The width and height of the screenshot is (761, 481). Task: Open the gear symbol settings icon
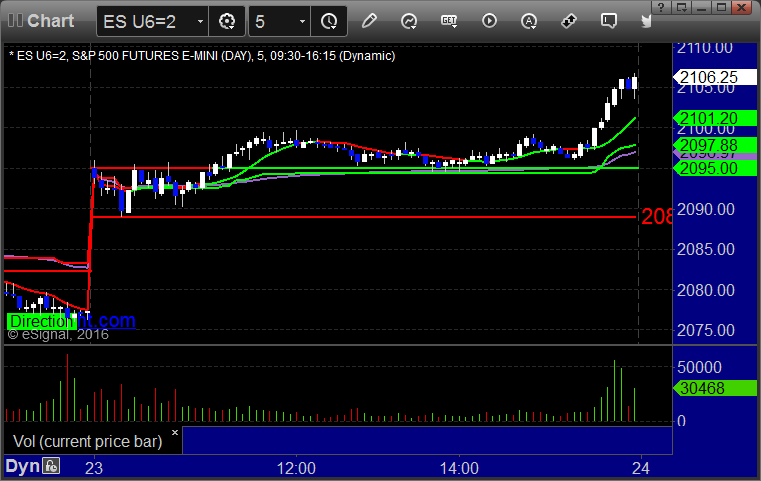click(227, 21)
